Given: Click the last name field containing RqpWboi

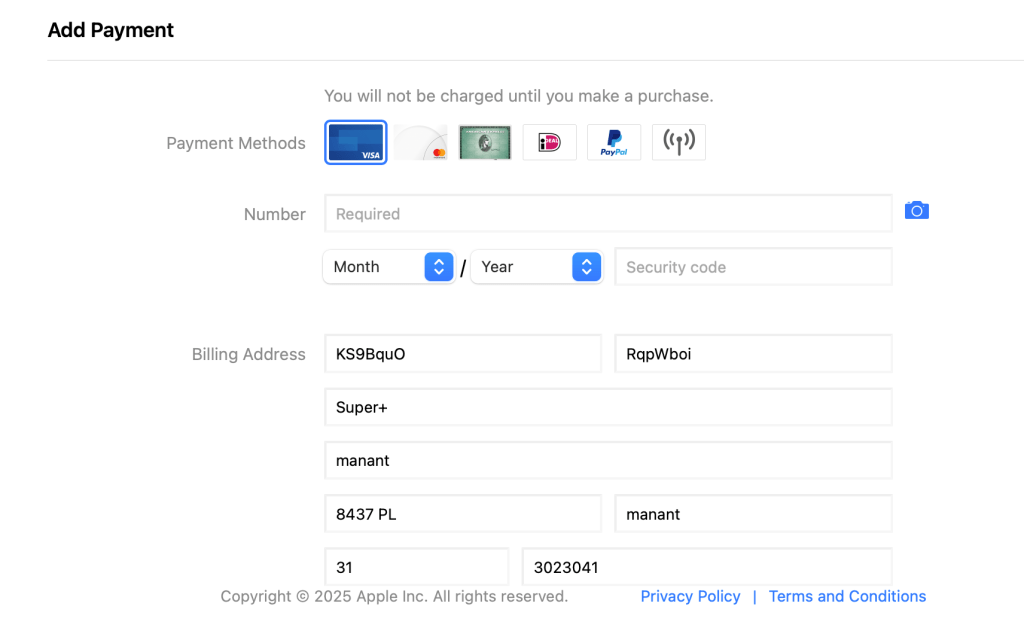Looking at the screenshot, I should (753, 354).
